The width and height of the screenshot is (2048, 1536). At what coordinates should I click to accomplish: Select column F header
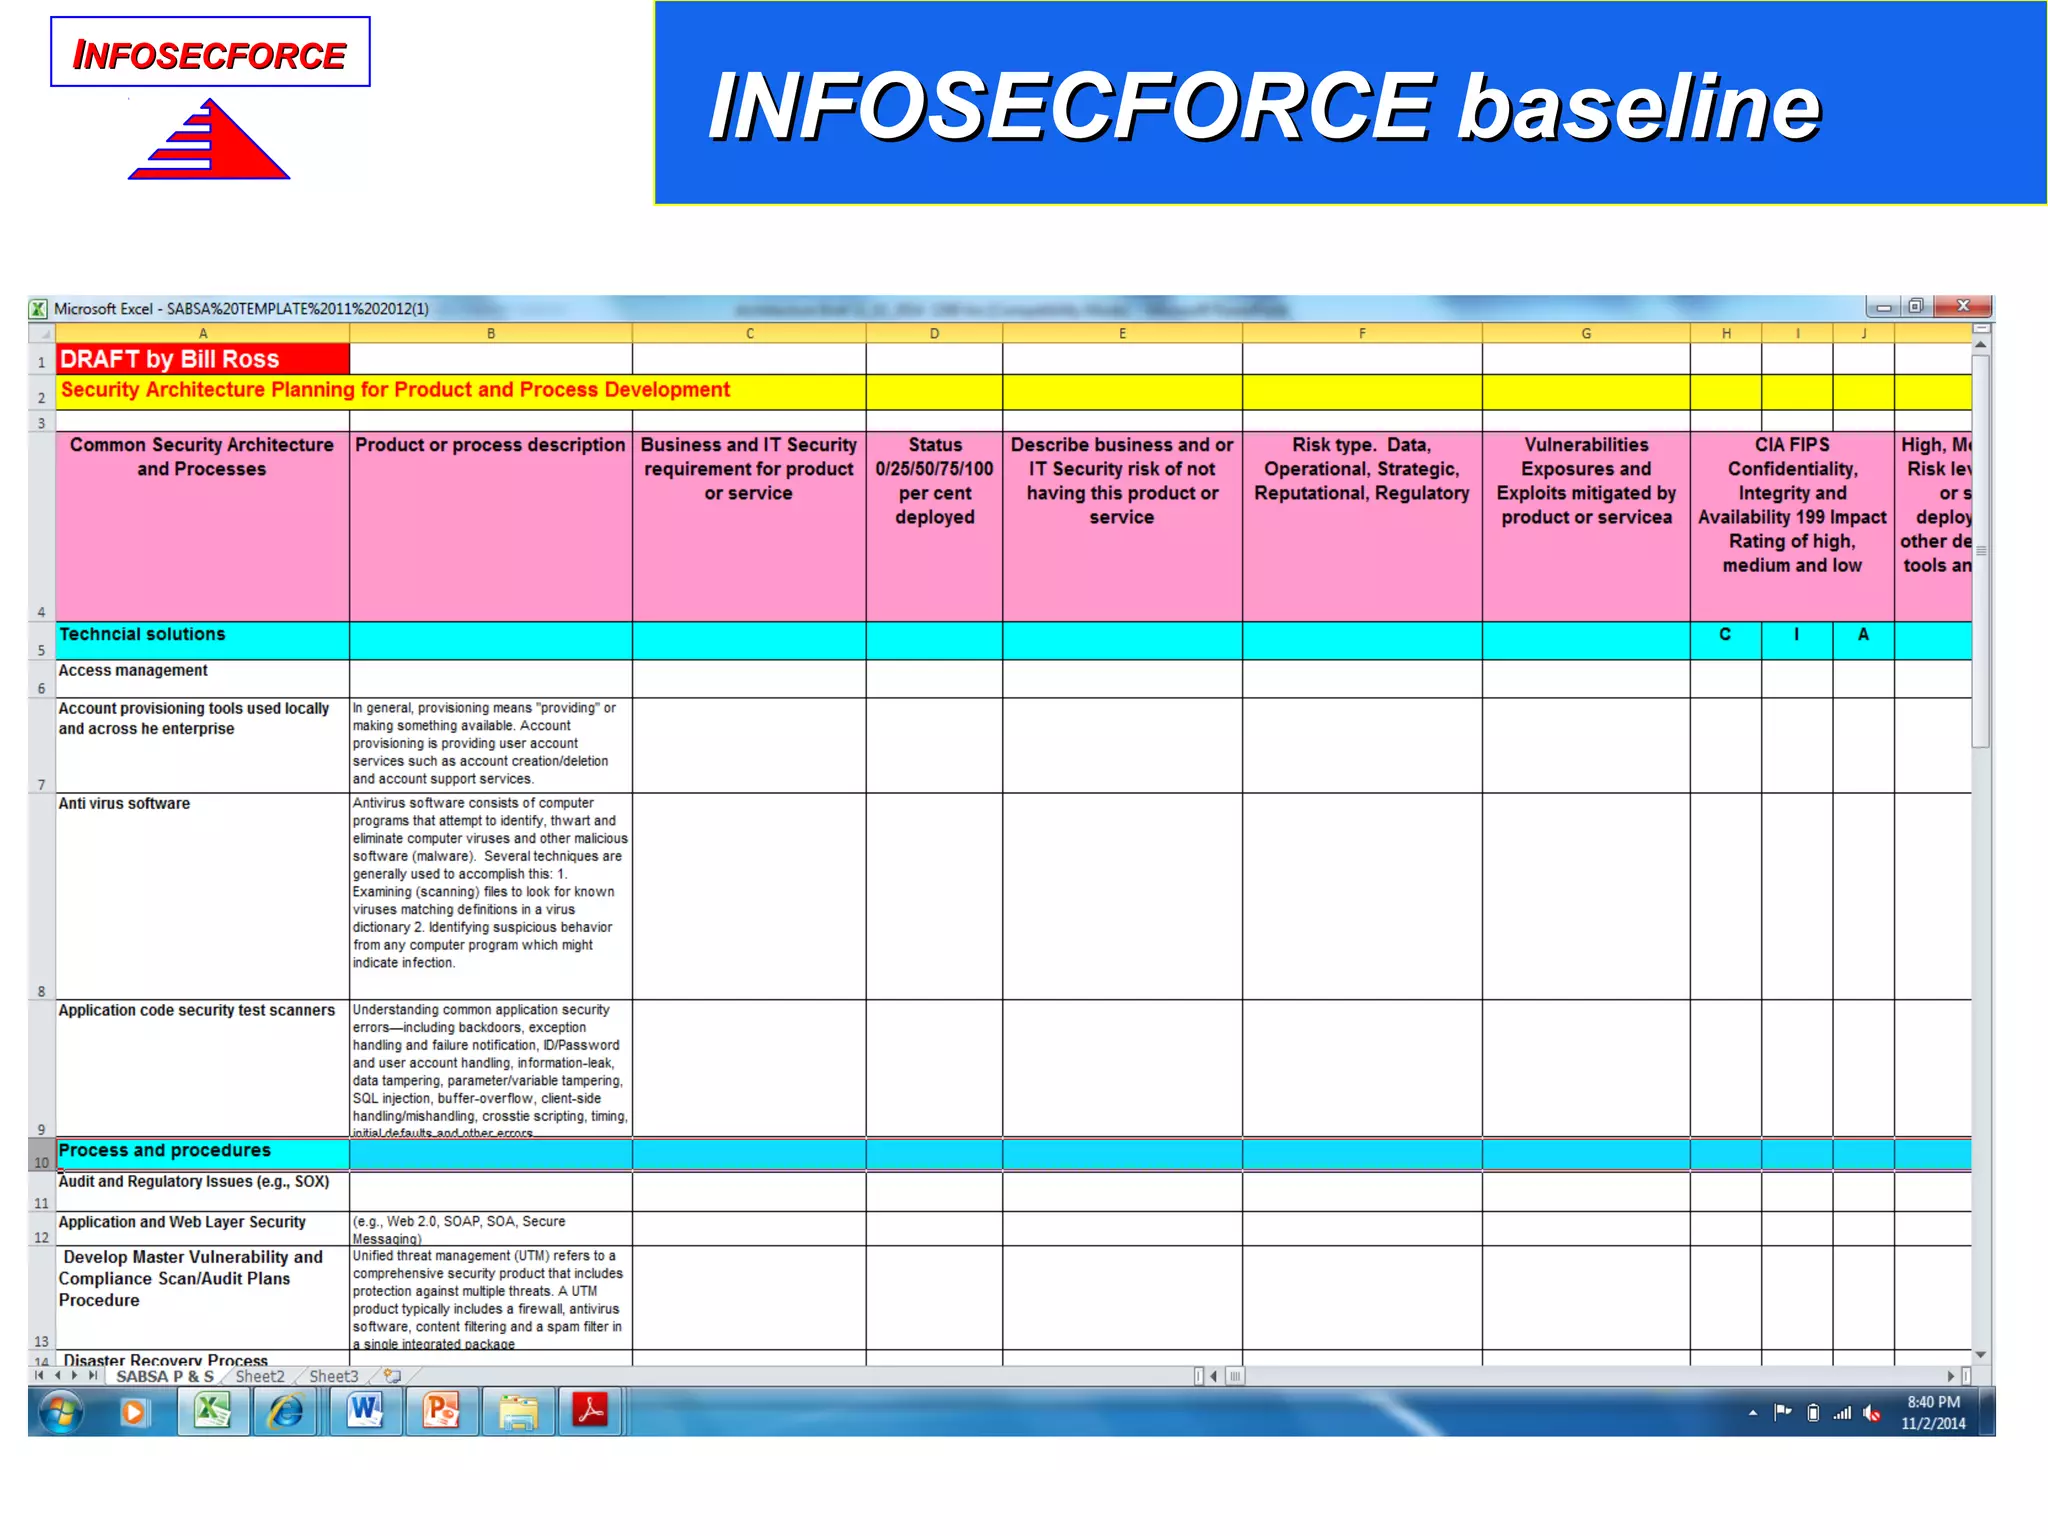pos(1362,334)
